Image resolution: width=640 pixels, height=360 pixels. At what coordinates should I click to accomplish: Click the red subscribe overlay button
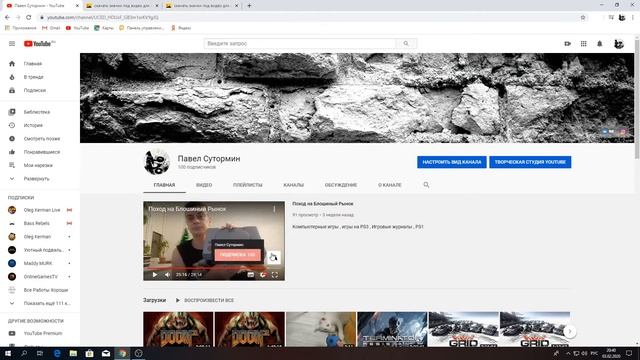(x=238, y=255)
